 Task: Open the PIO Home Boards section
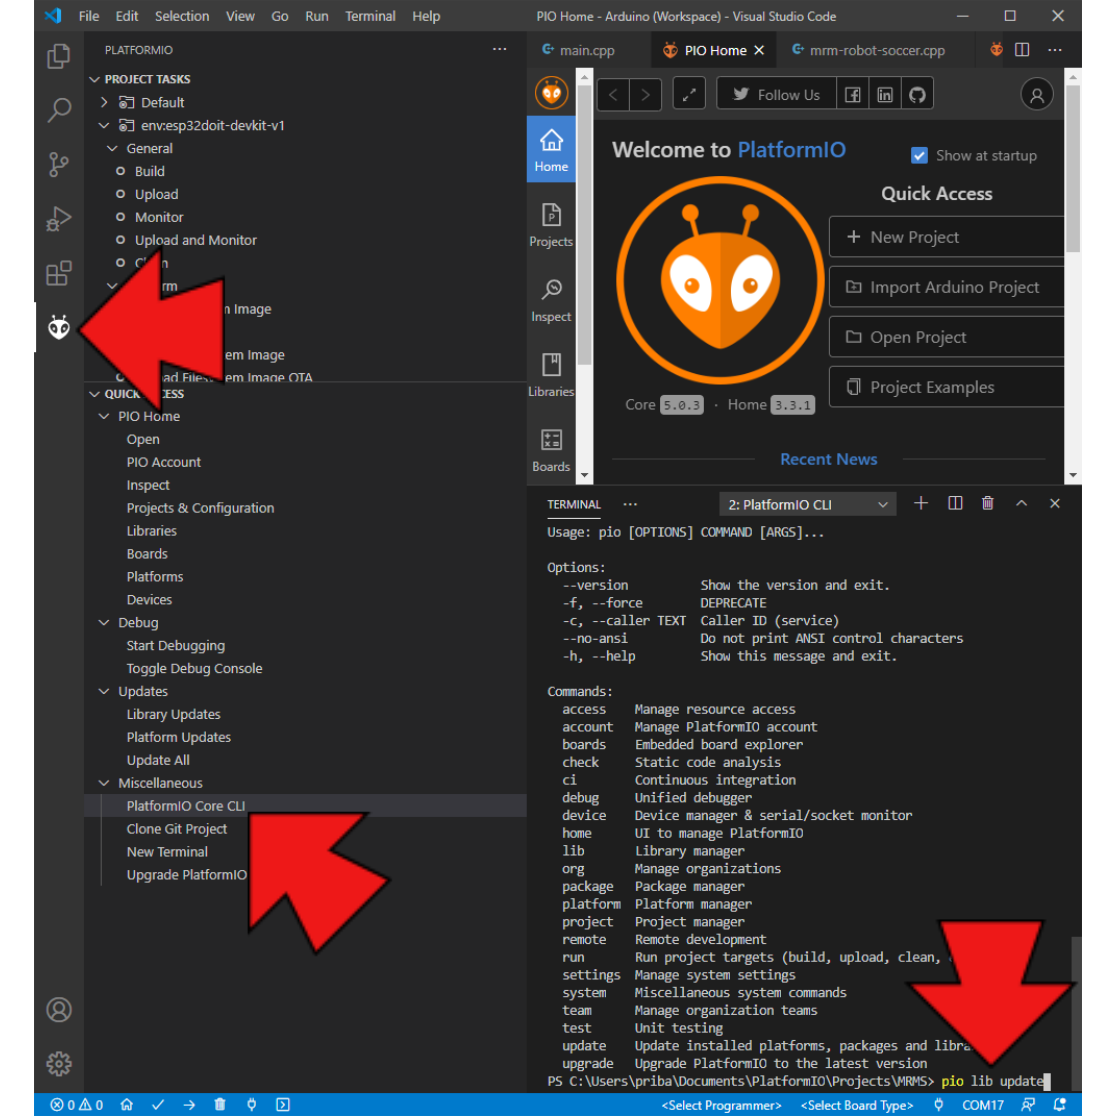551,450
